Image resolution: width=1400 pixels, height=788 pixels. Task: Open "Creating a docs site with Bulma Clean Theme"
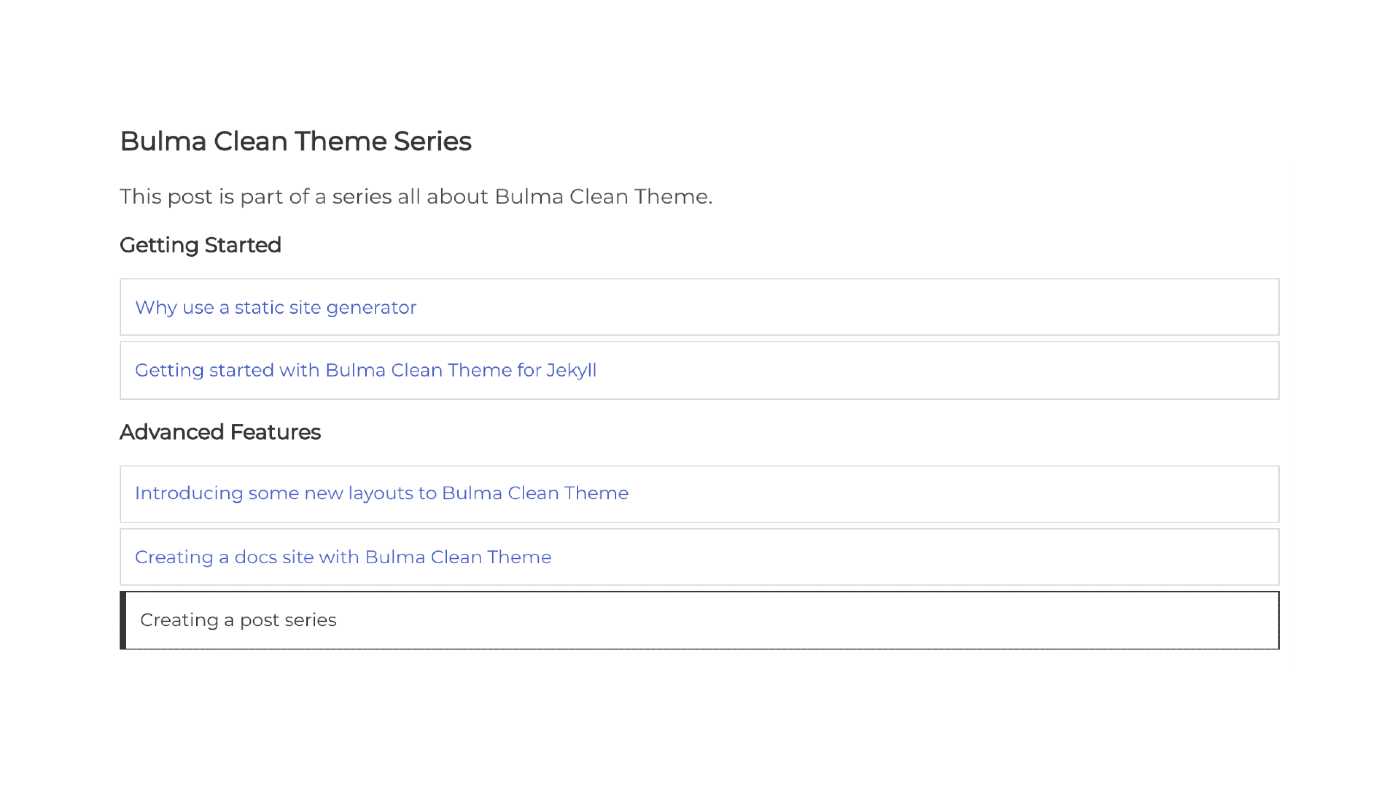pos(343,557)
